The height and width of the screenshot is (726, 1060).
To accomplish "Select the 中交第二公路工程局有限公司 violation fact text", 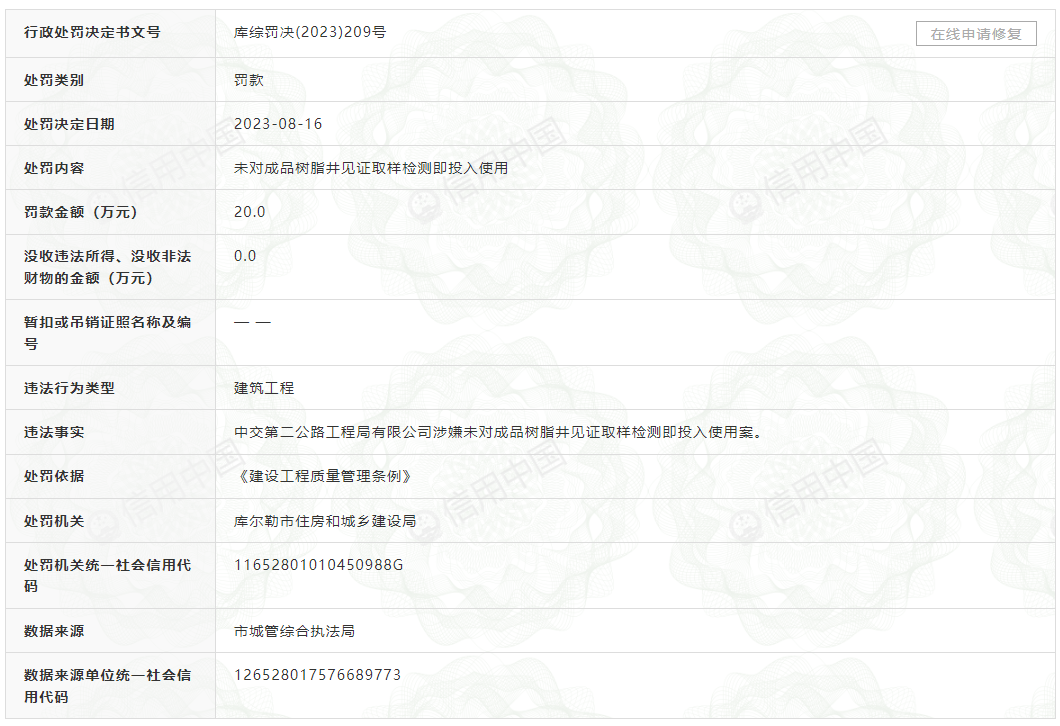I will (x=498, y=432).
